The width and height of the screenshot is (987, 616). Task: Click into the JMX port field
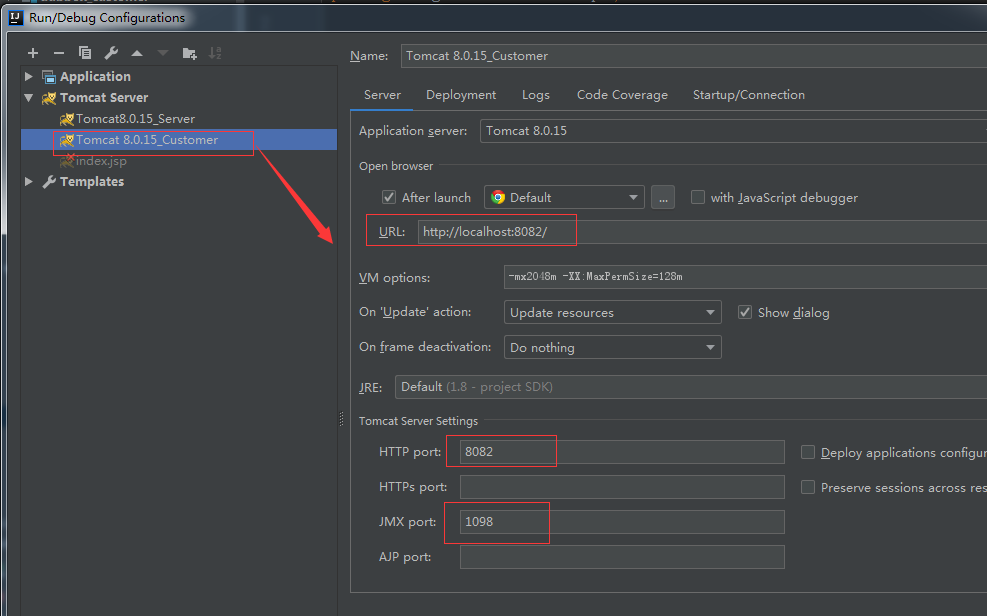pyautogui.click(x=622, y=522)
